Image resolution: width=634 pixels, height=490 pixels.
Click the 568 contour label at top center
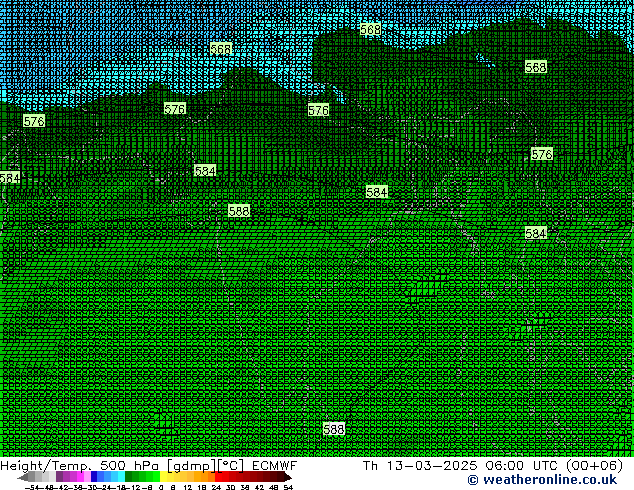click(370, 30)
